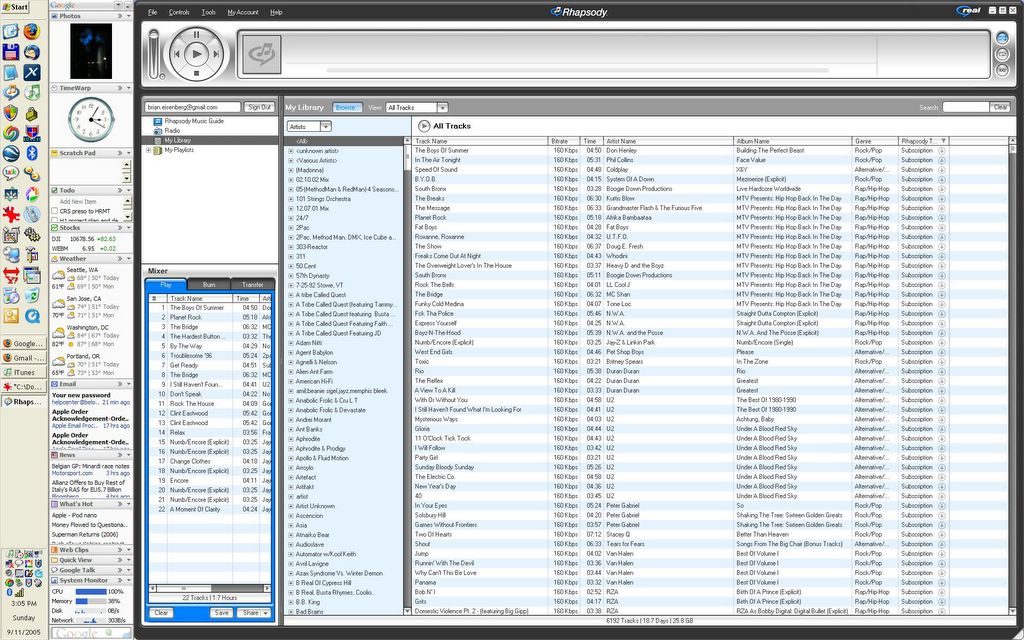This screenshot has width=1024, height=640.
Task: Click the album art music-note placeholder
Action: (x=262, y=54)
